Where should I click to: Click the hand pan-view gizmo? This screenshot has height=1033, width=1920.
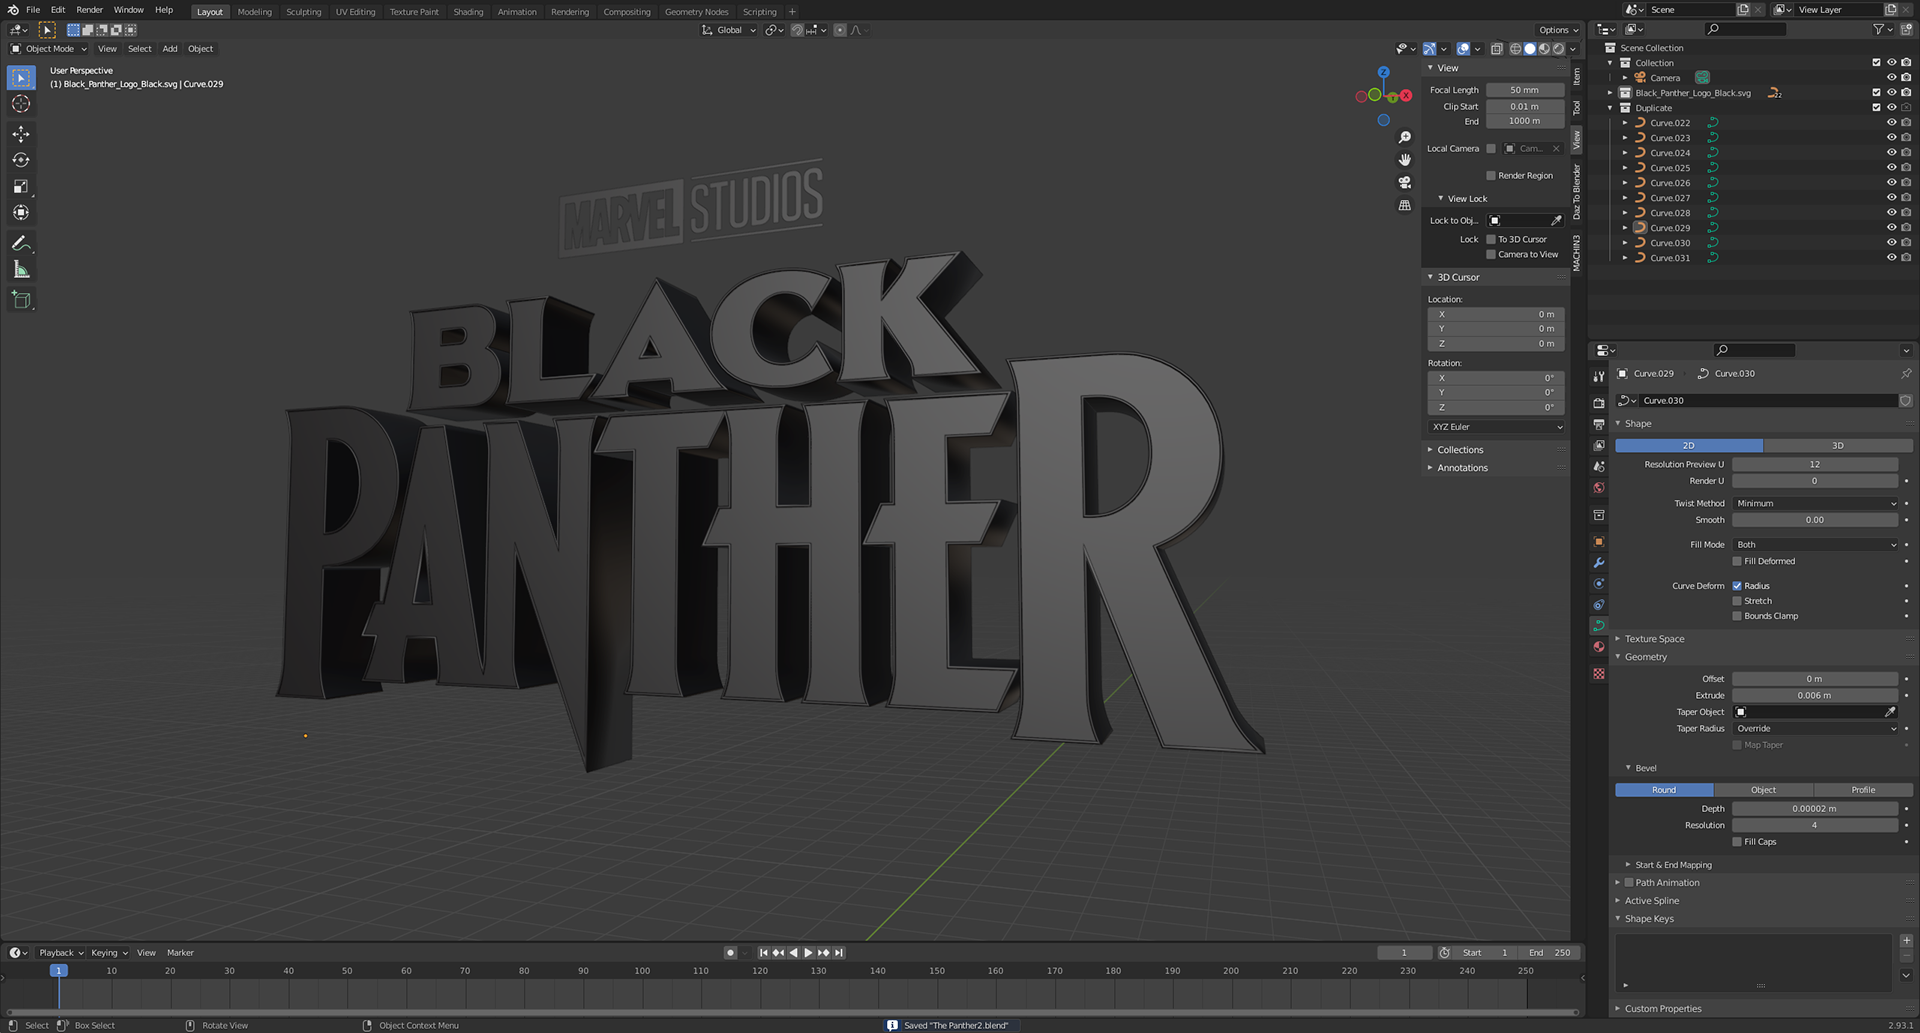tap(1405, 160)
